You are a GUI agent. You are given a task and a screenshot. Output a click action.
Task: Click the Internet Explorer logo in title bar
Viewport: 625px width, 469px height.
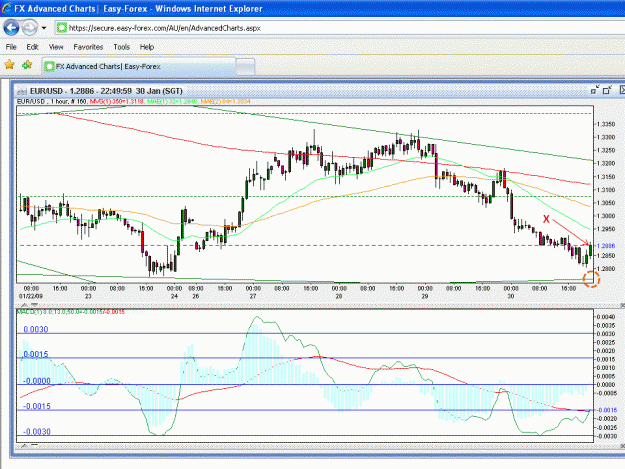pyautogui.click(x=6, y=8)
